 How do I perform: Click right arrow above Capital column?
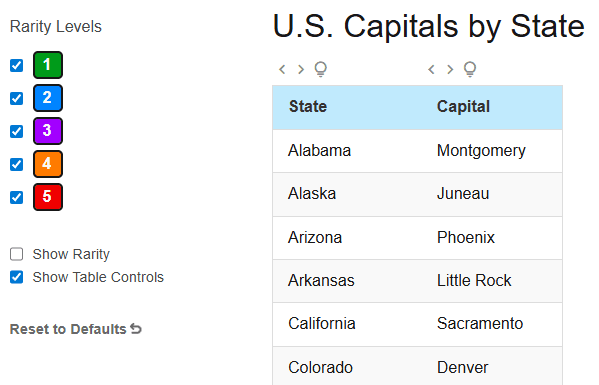click(450, 69)
